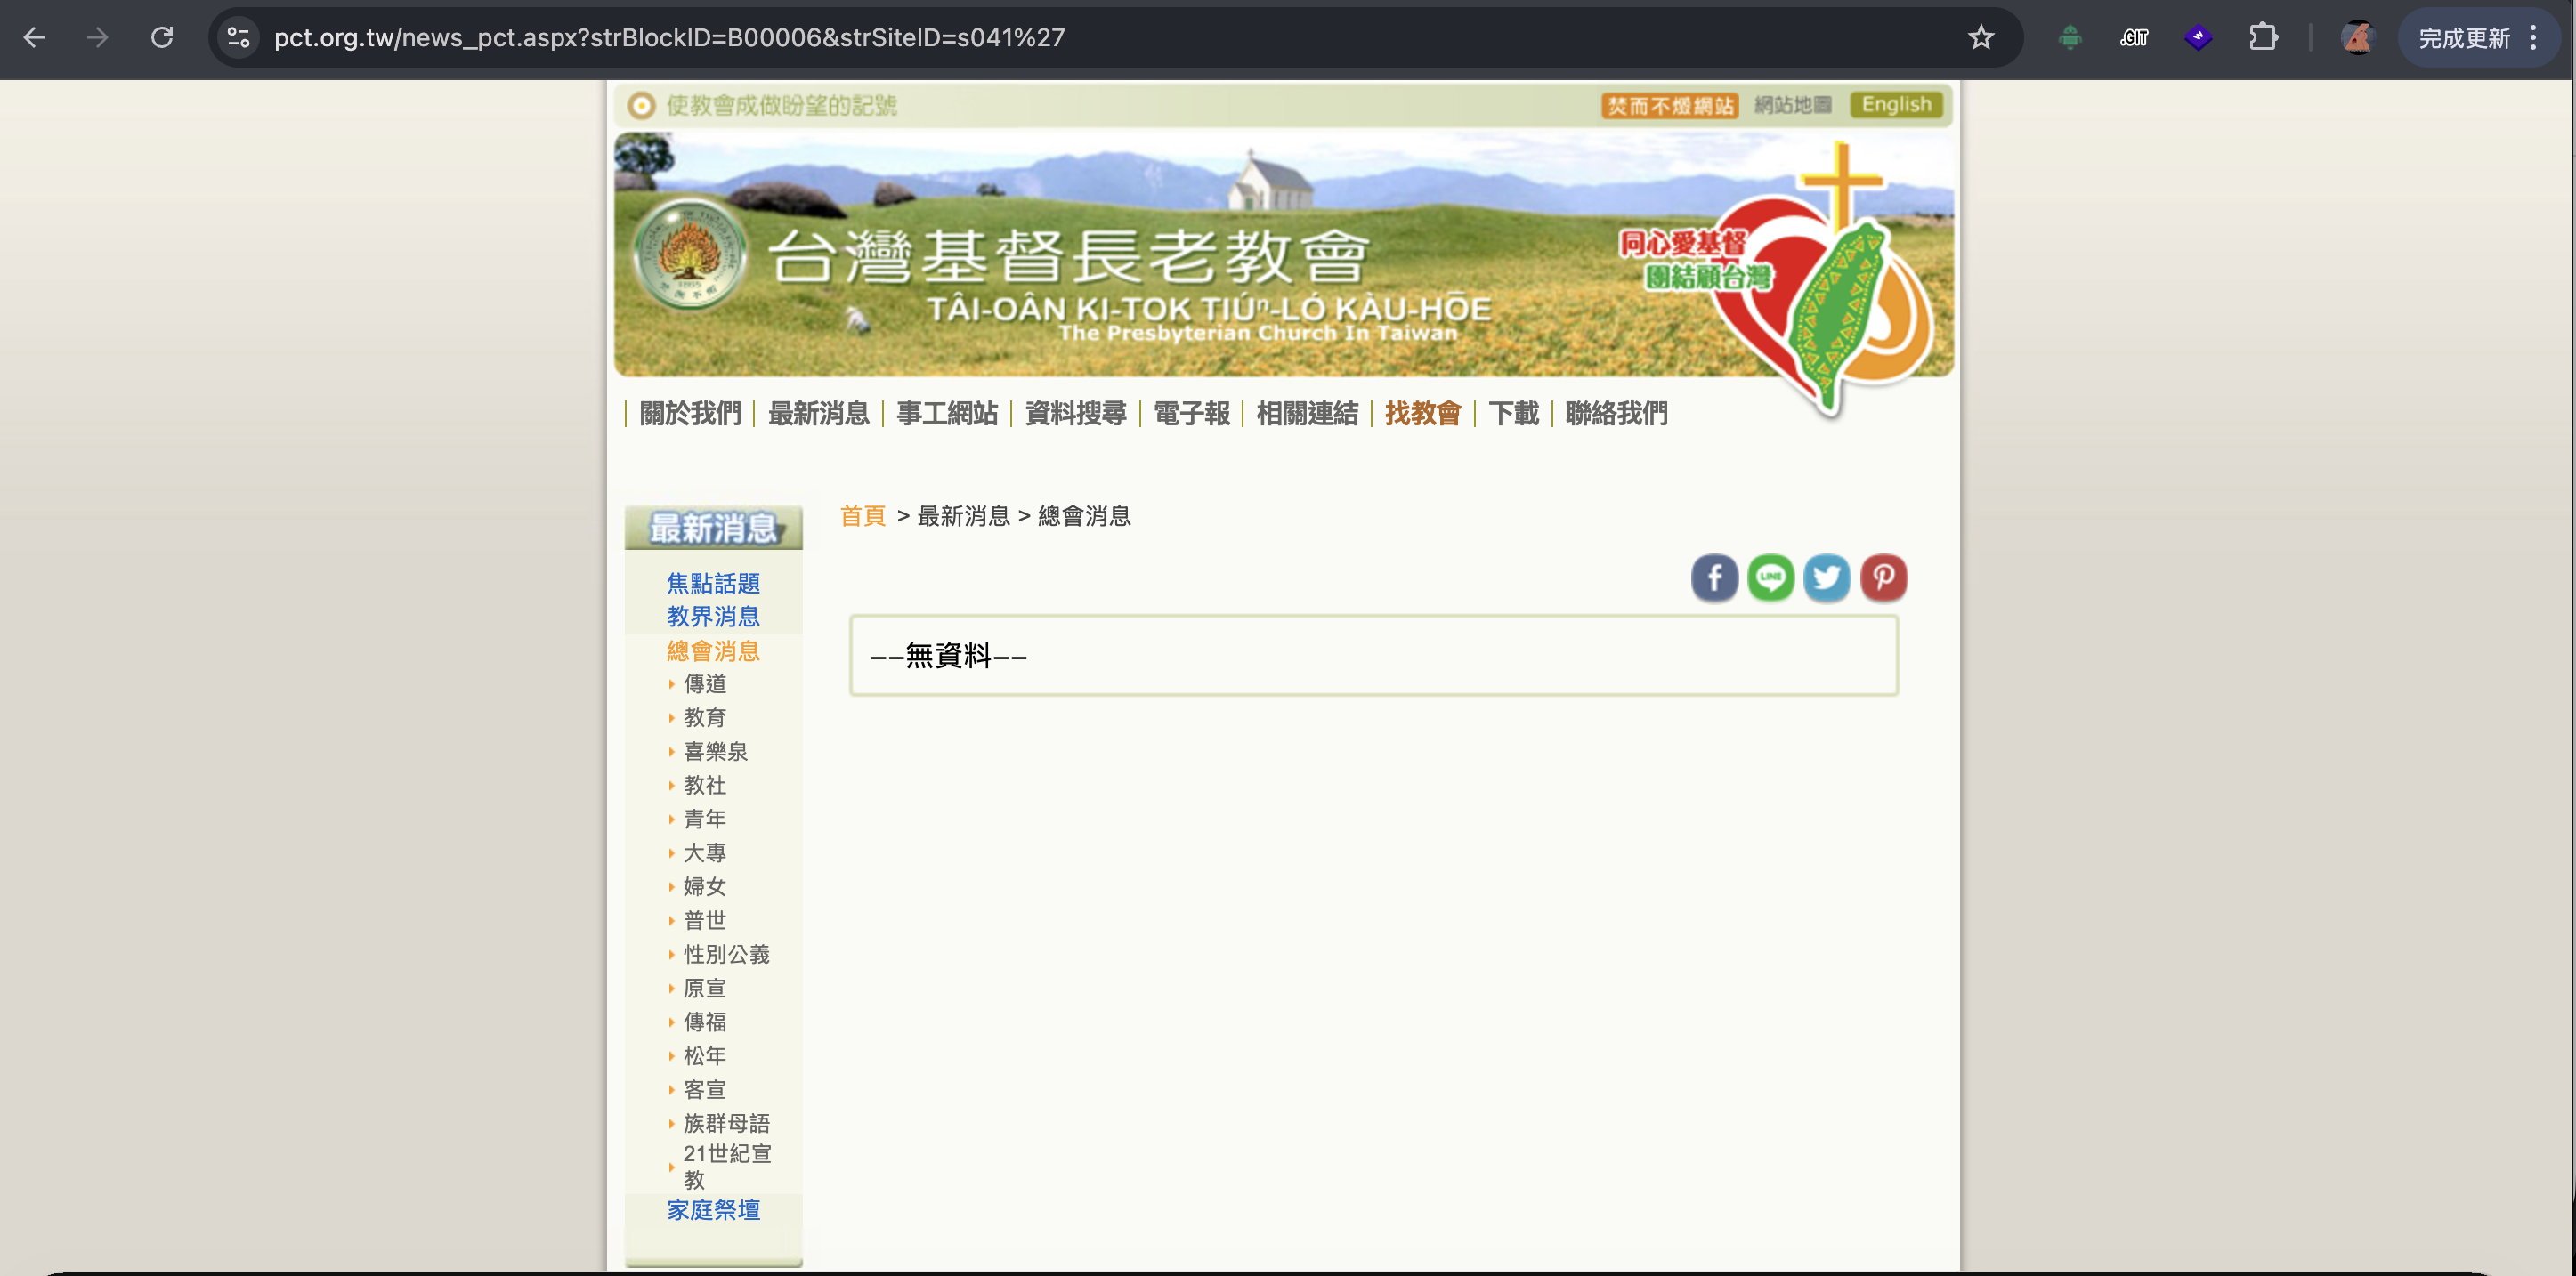Open the Extensions puzzle-piece menu

[2263, 38]
